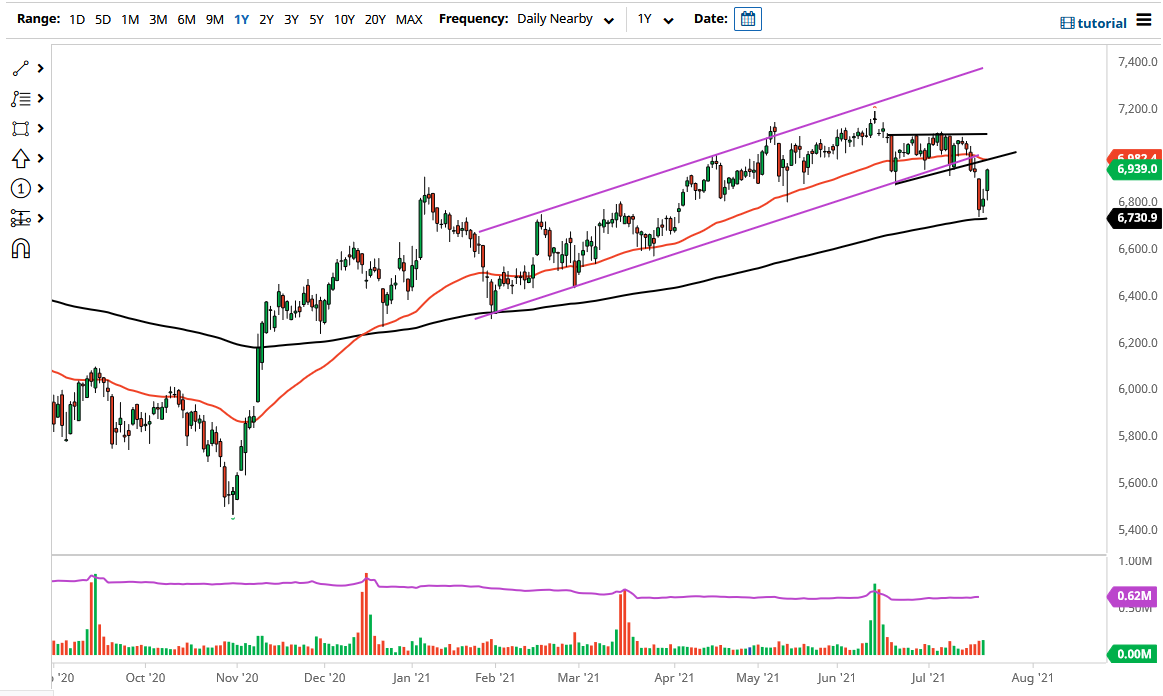
Task: Select the rectangle shape tool
Action: point(20,128)
